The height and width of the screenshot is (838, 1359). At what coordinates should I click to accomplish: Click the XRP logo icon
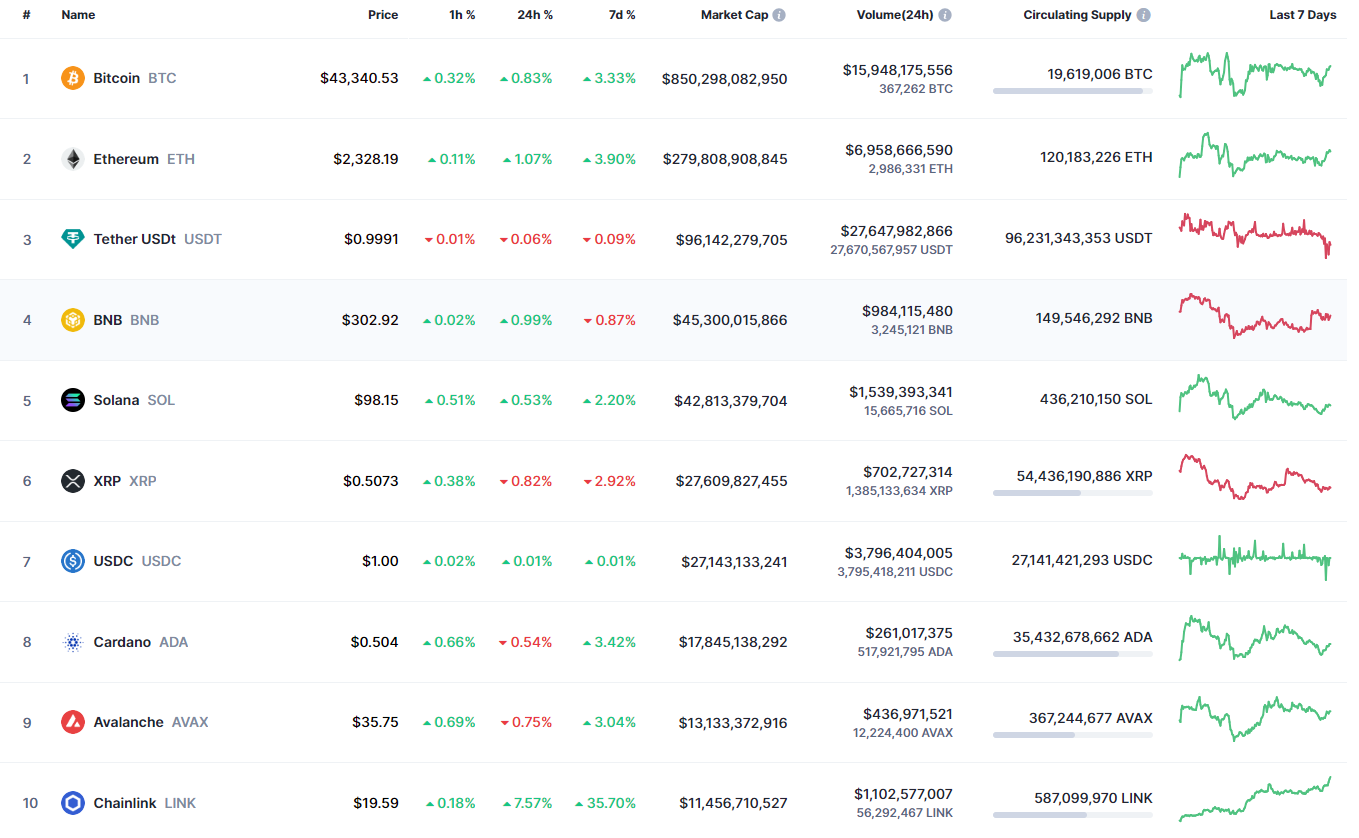pyautogui.click(x=73, y=481)
